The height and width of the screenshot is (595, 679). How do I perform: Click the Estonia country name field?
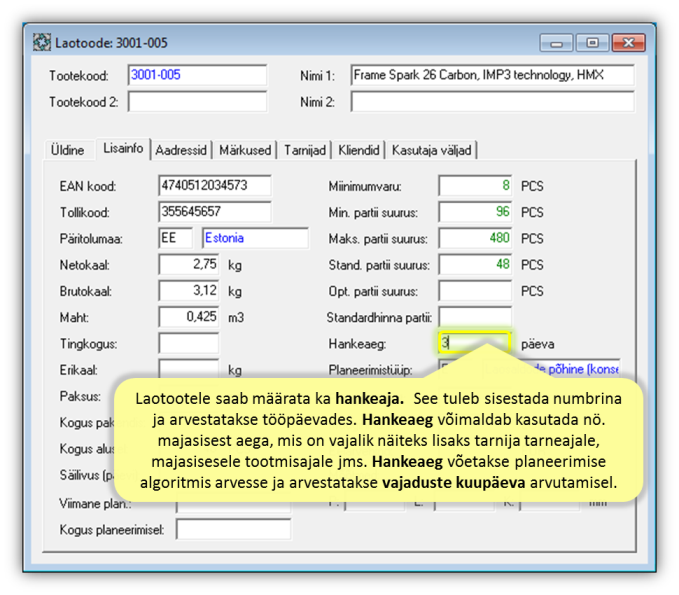[255, 238]
